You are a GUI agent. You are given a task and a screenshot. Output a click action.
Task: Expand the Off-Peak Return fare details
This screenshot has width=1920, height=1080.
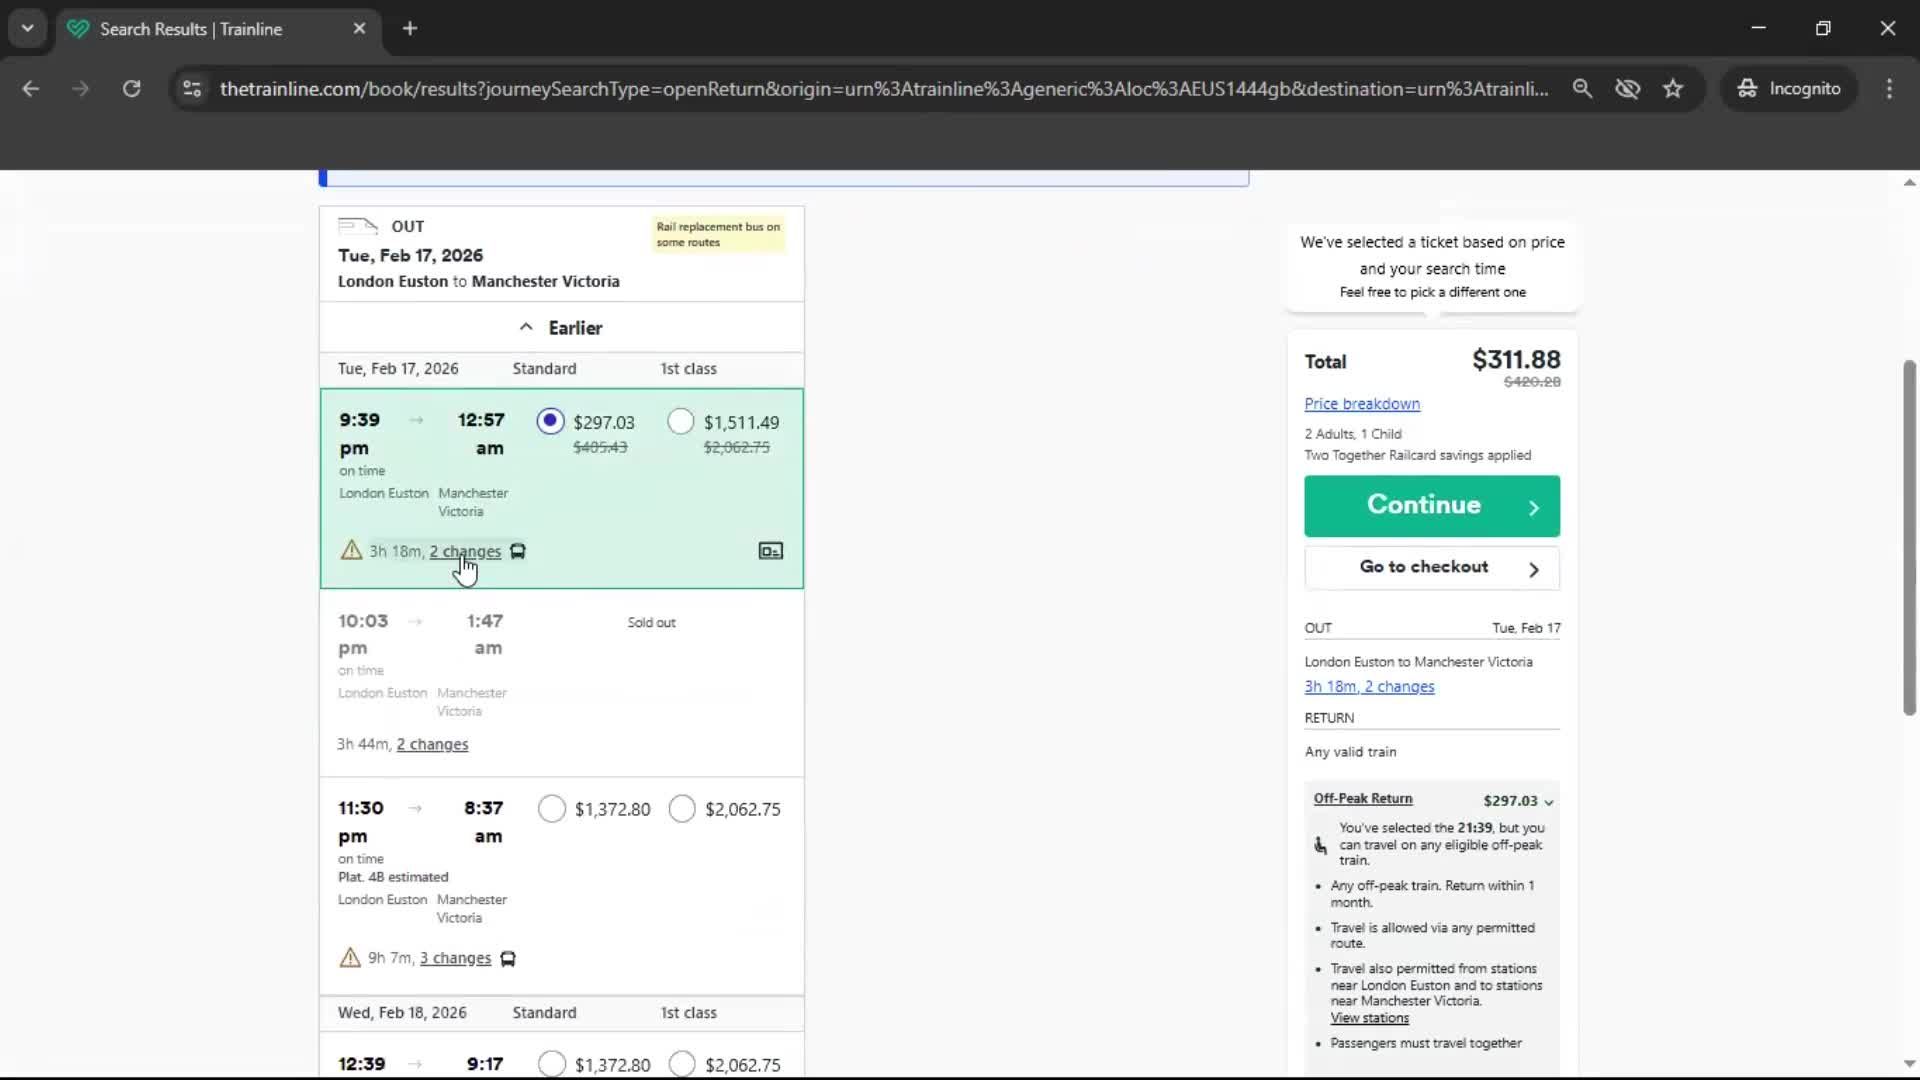pos(1547,801)
